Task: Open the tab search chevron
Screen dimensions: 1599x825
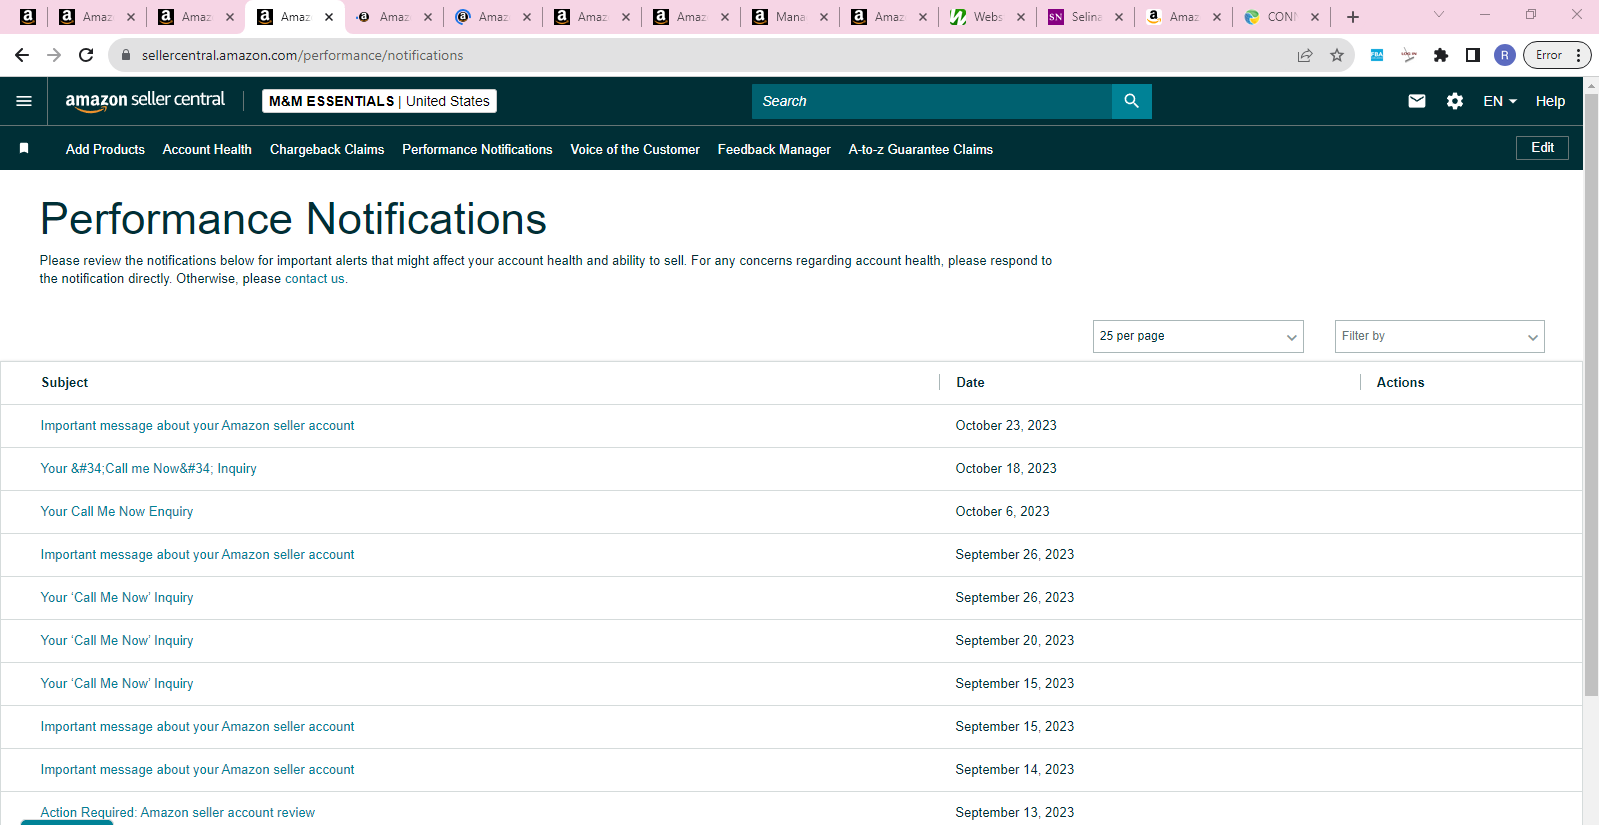Action: [1439, 15]
